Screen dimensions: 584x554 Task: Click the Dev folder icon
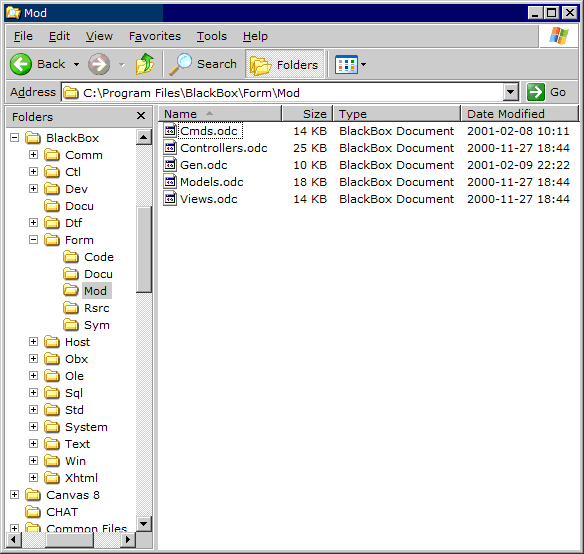coord(52,189)
